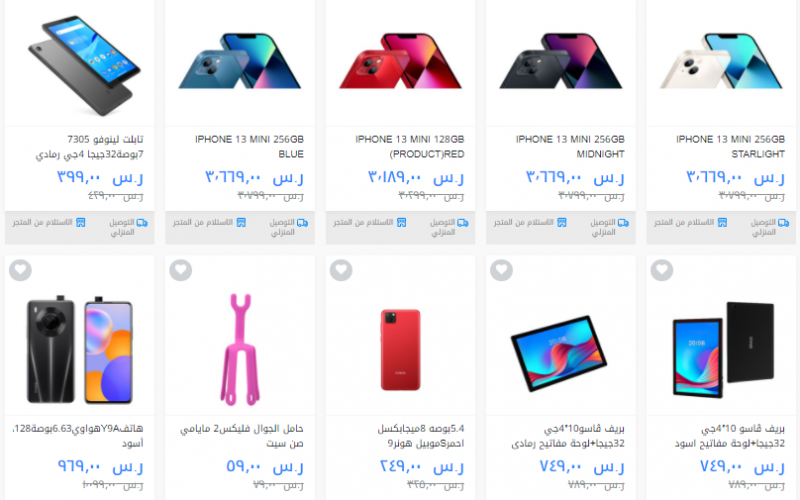The width and height of the screenshot is (800, 500).
Task: Open IPHONE 13 MINI 256GB BLUE product title
Action: coord(249,146)
